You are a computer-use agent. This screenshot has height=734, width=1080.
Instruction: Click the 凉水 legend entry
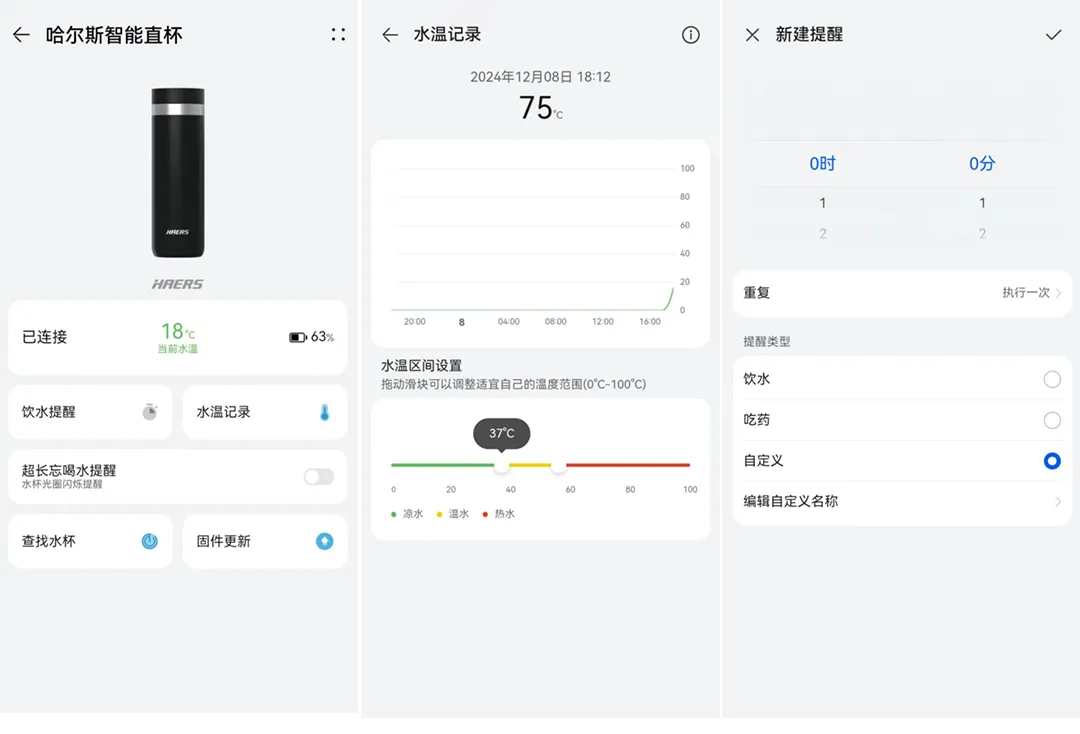(x=407, y=514)
